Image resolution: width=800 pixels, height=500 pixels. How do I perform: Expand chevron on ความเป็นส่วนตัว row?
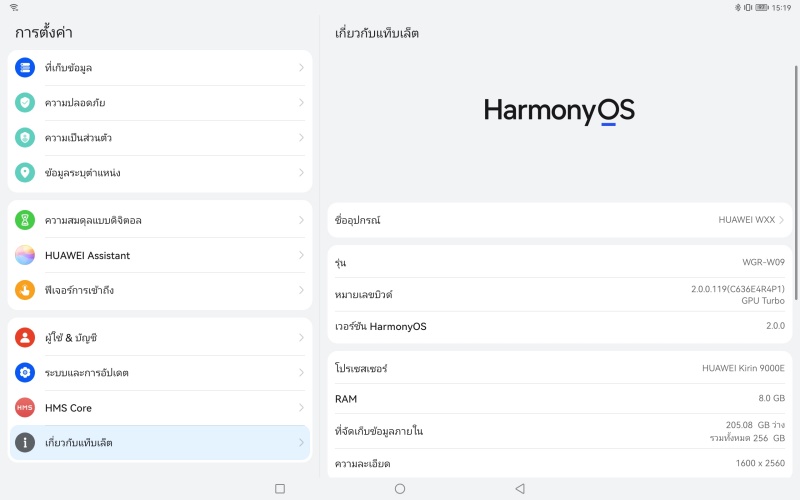(x=301, y=138)
